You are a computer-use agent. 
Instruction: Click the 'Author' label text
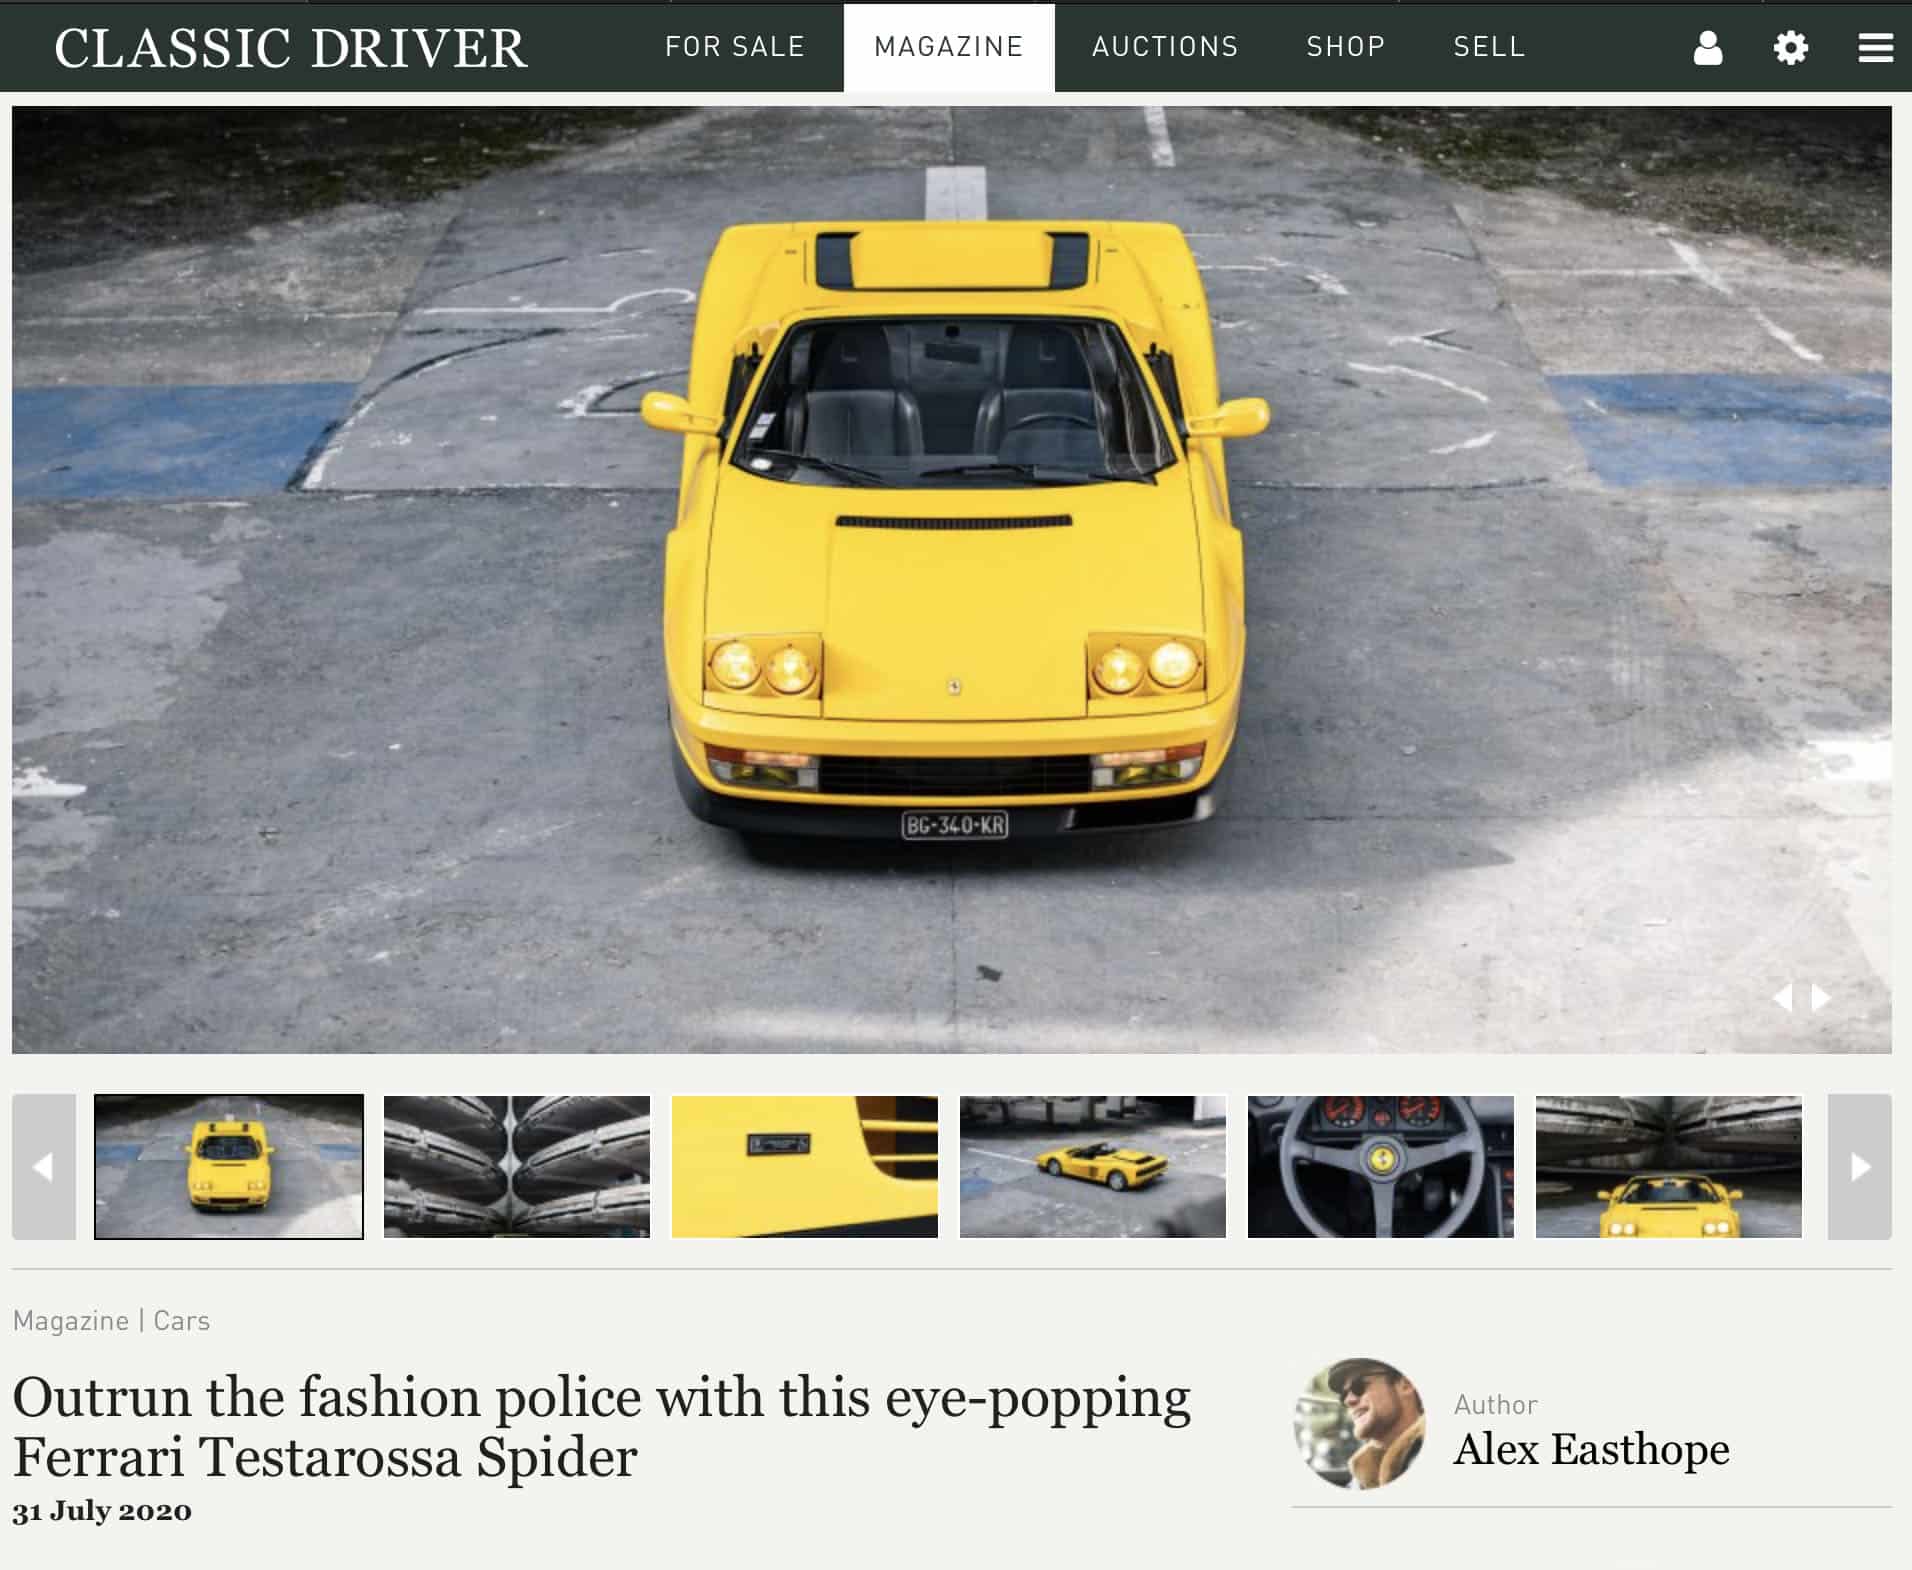pos(1496,1405)
